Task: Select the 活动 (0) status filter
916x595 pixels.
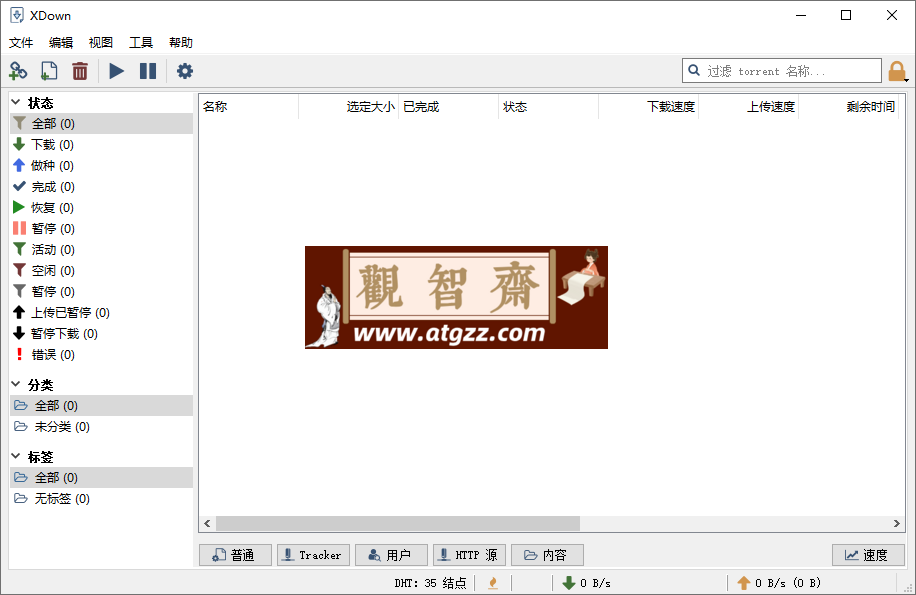Action: coord(102,250)
